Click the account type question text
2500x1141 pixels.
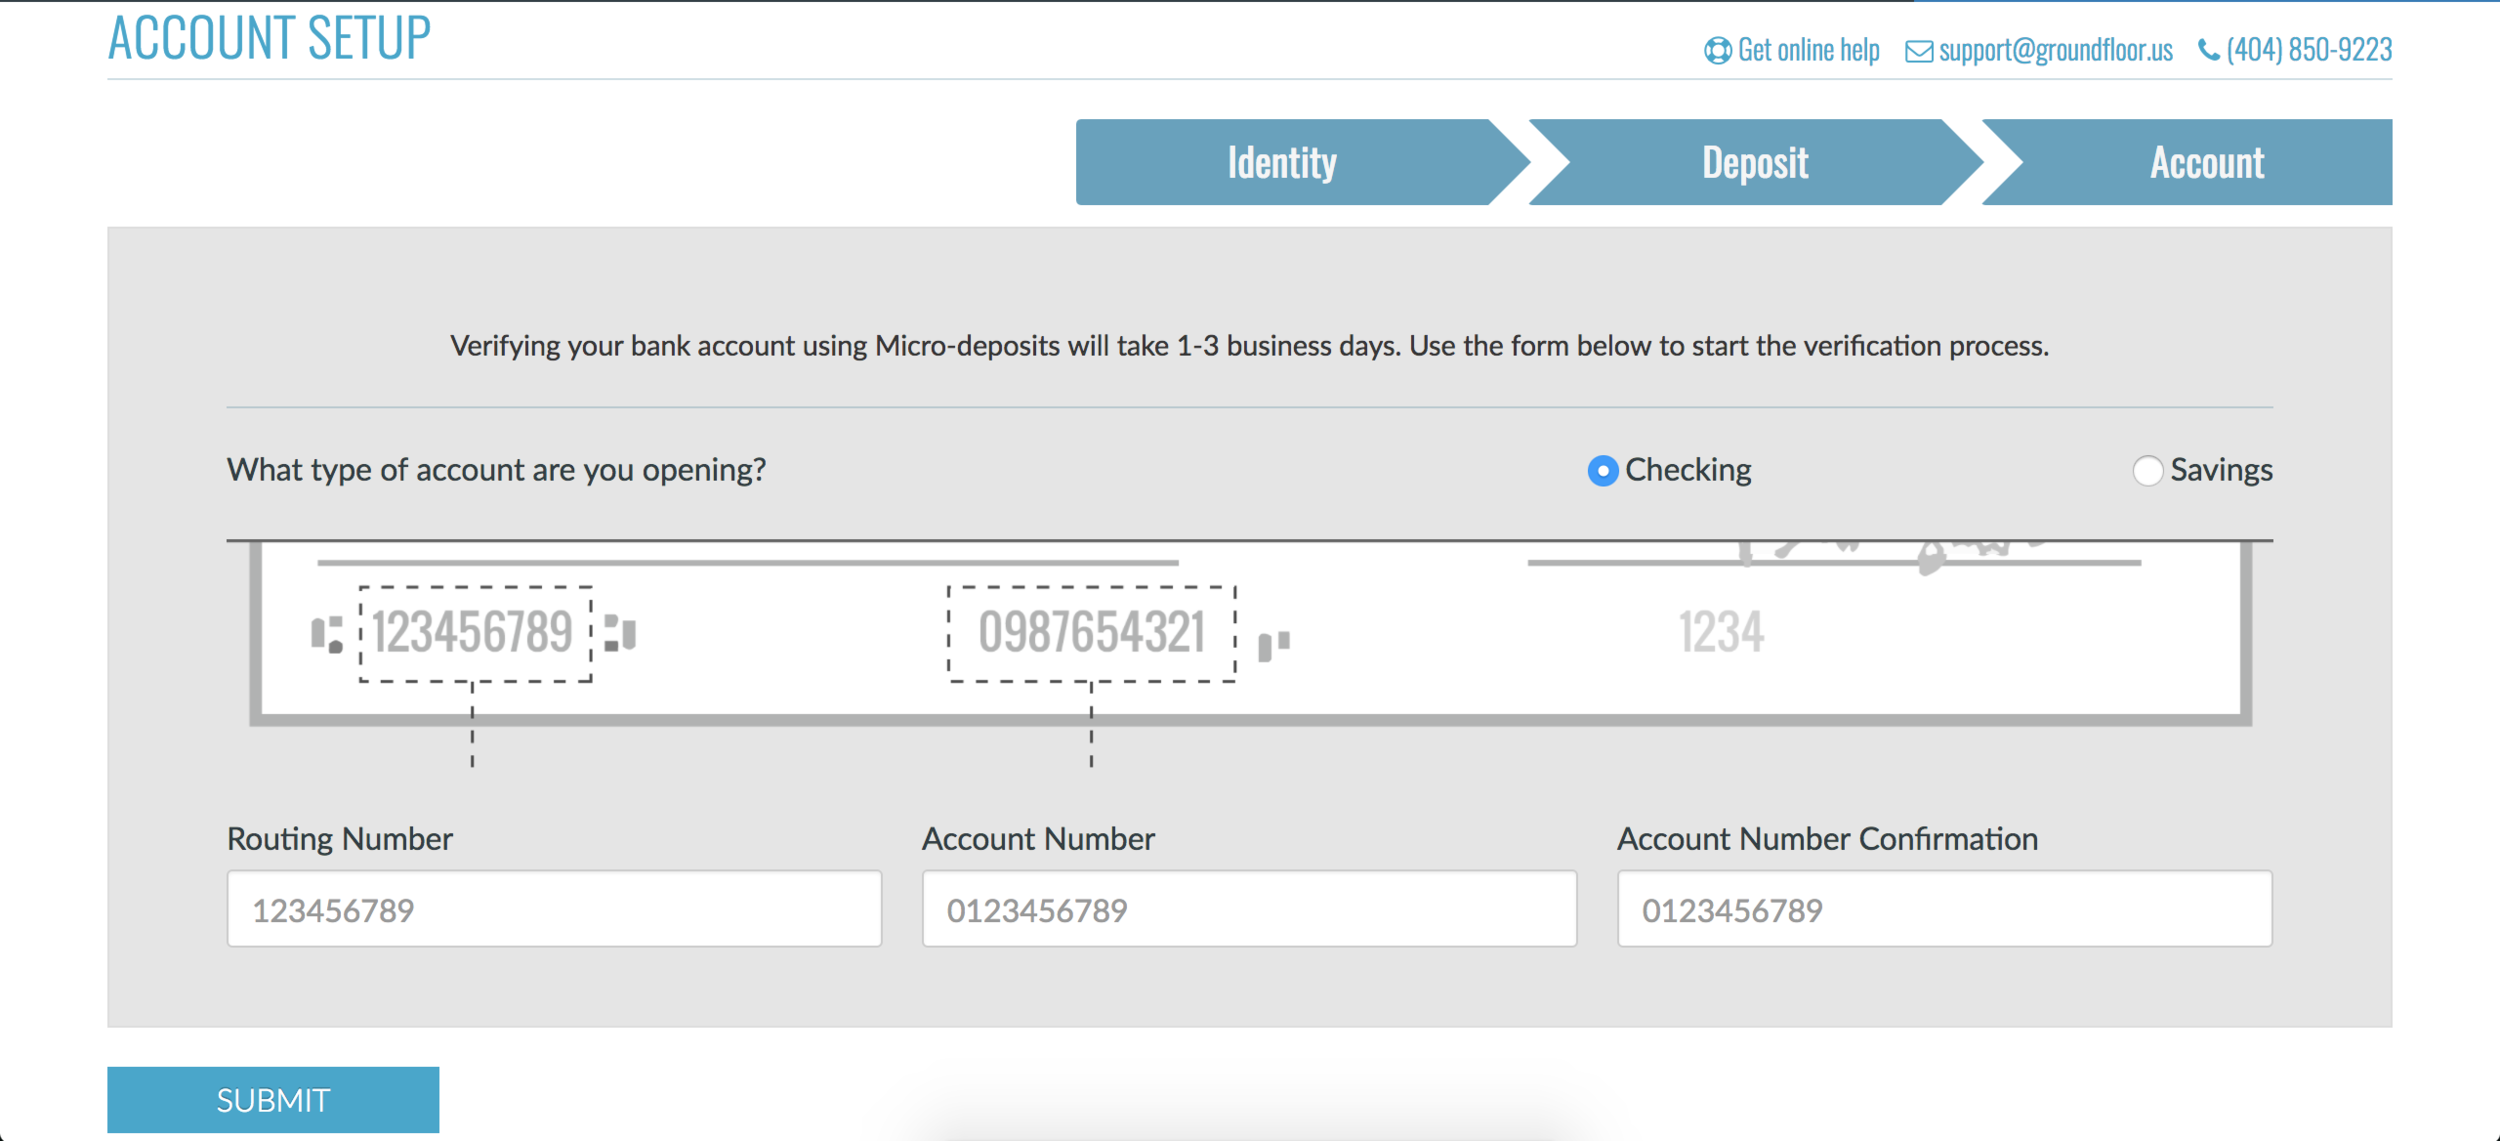point(496,470)
